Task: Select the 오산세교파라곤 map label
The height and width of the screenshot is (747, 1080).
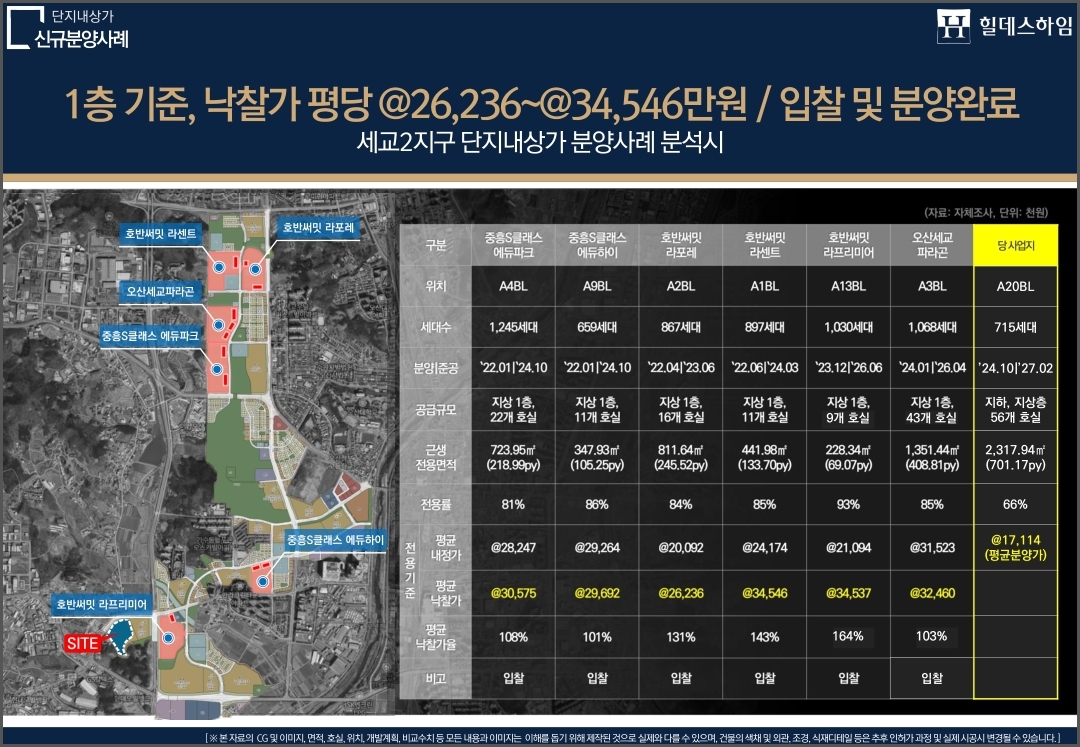Action: (160, 291)
